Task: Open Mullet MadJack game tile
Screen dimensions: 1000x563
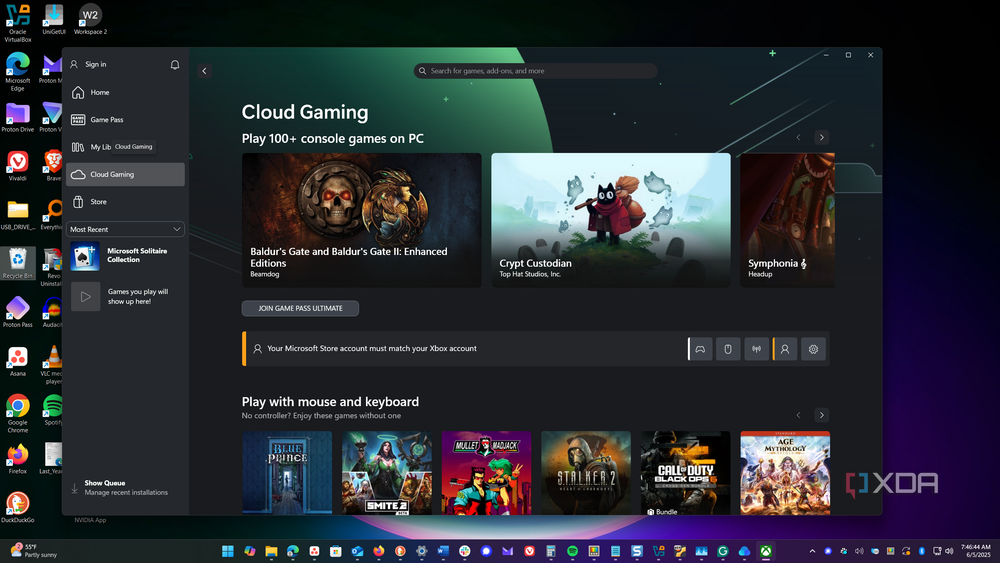Action: click(486, 472)
